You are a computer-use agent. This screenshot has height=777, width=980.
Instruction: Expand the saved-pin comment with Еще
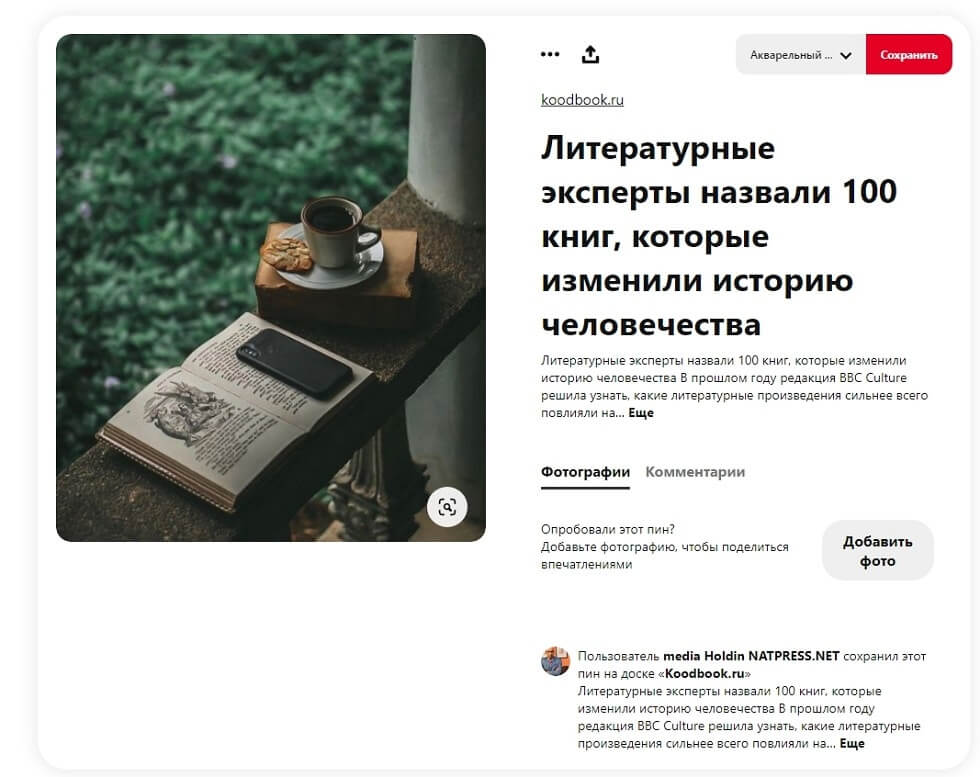pyautogui.click(x=852, y=743)
